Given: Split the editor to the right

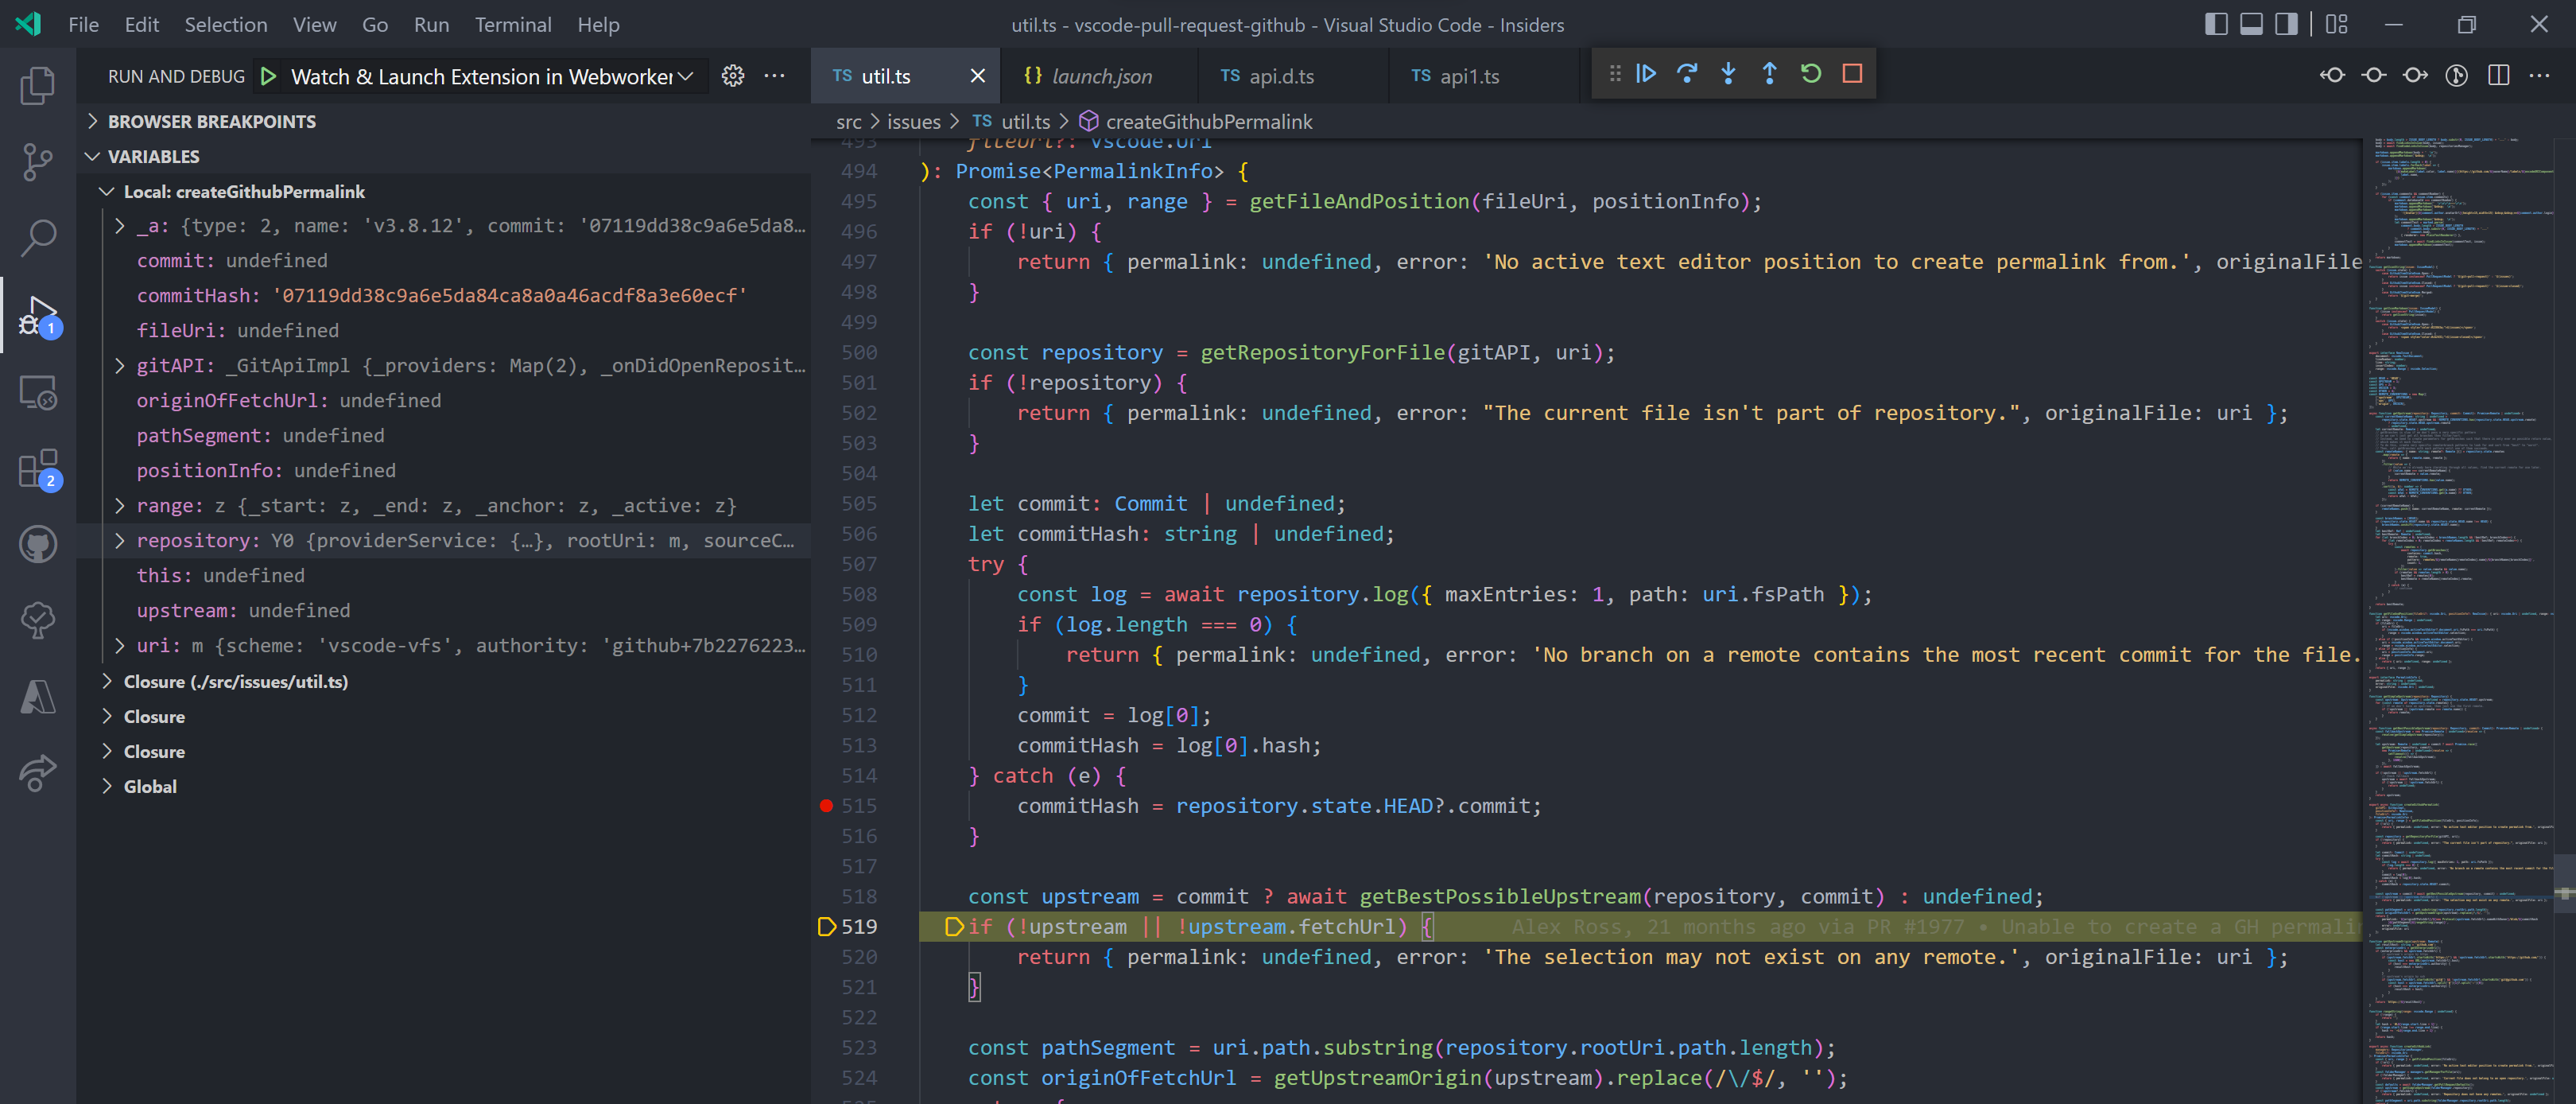Looking at the screenshot, I should pyautogui.click(x=2500, y=75).
